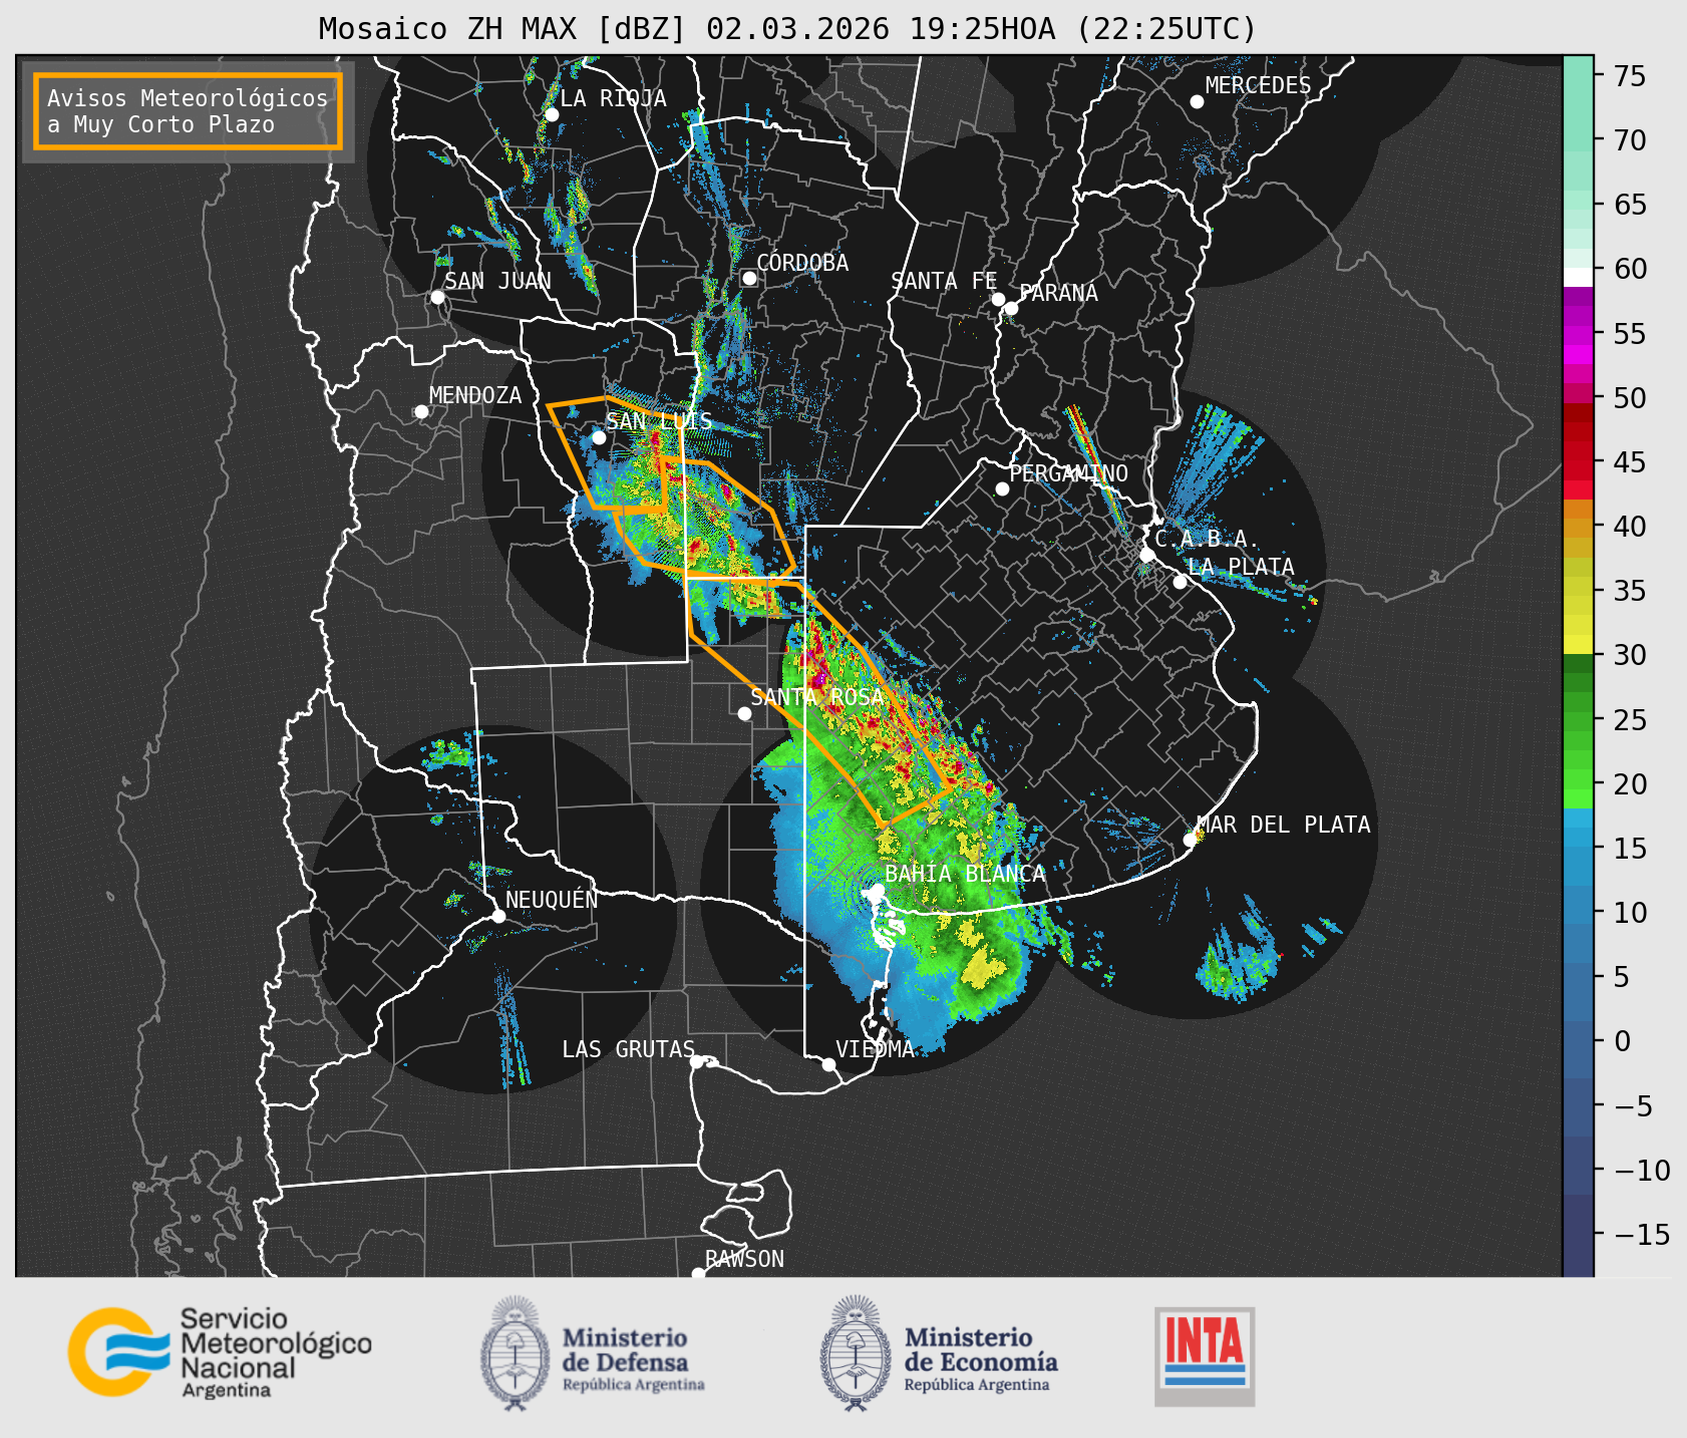Image resolution: width=1687 pixels, height=1438 pixels.
Task: Click the Pergamino city label
Action: click(x=1068, y=473)
